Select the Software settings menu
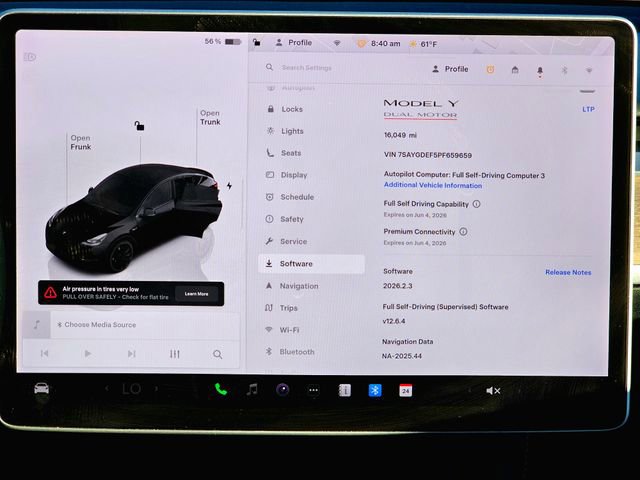Image resolution: width=640 pixels, height=480 pixels. click(x=311, y=264)
